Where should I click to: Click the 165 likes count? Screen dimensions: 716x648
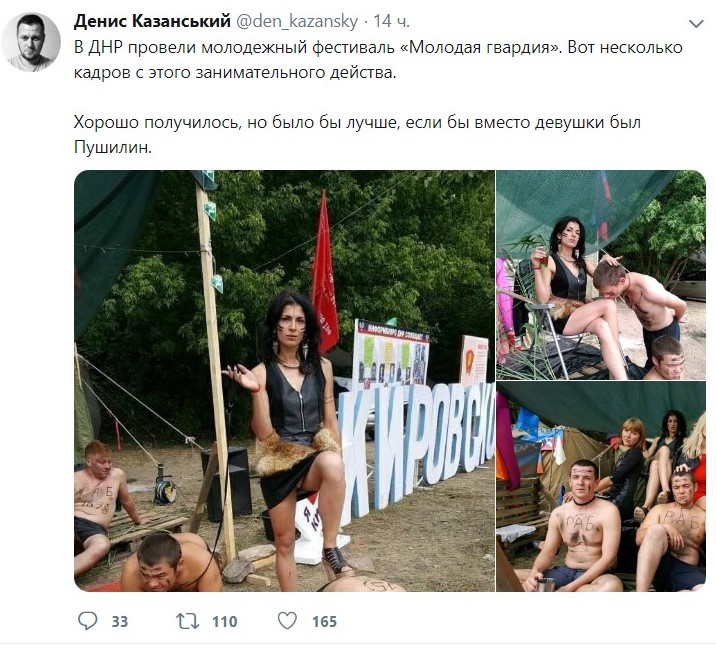coord(325,622)
